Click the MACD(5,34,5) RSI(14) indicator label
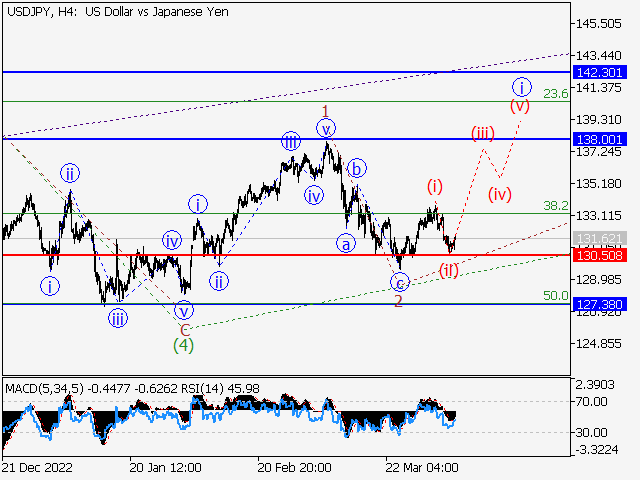Viewport: 640px width, 480px height. [132, 389]
